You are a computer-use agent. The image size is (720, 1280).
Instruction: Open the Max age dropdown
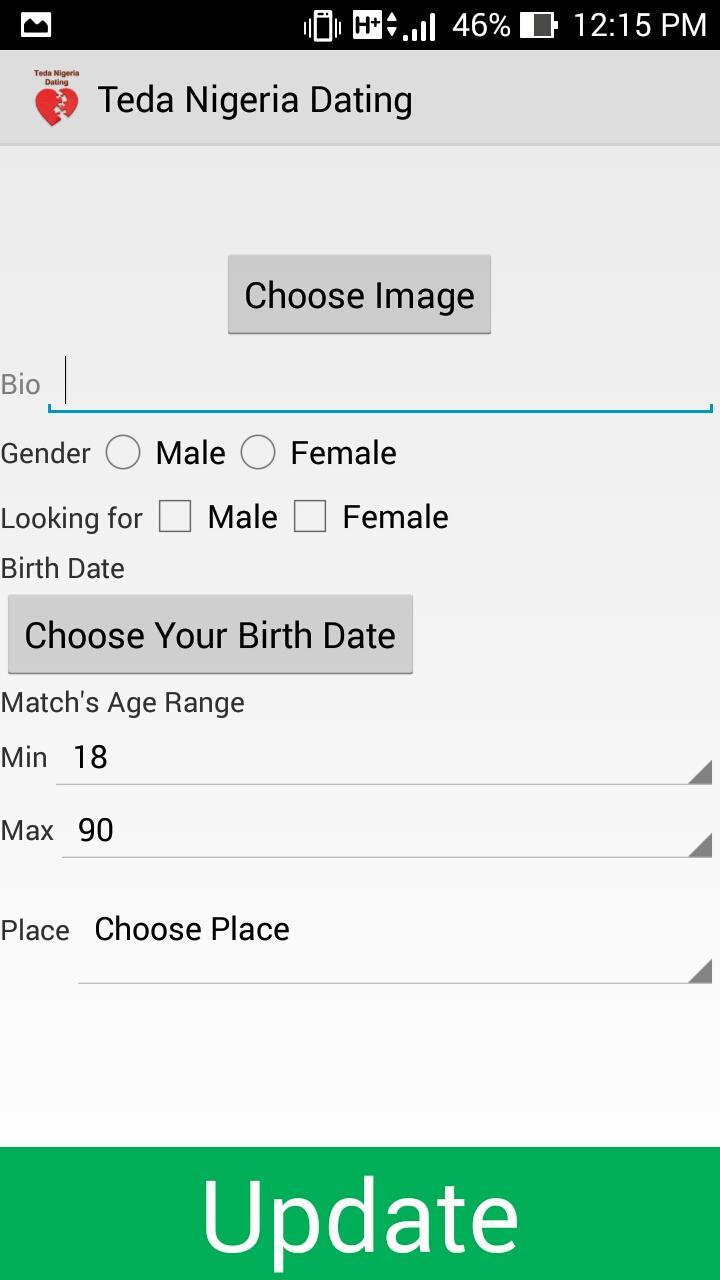(386, 831)
